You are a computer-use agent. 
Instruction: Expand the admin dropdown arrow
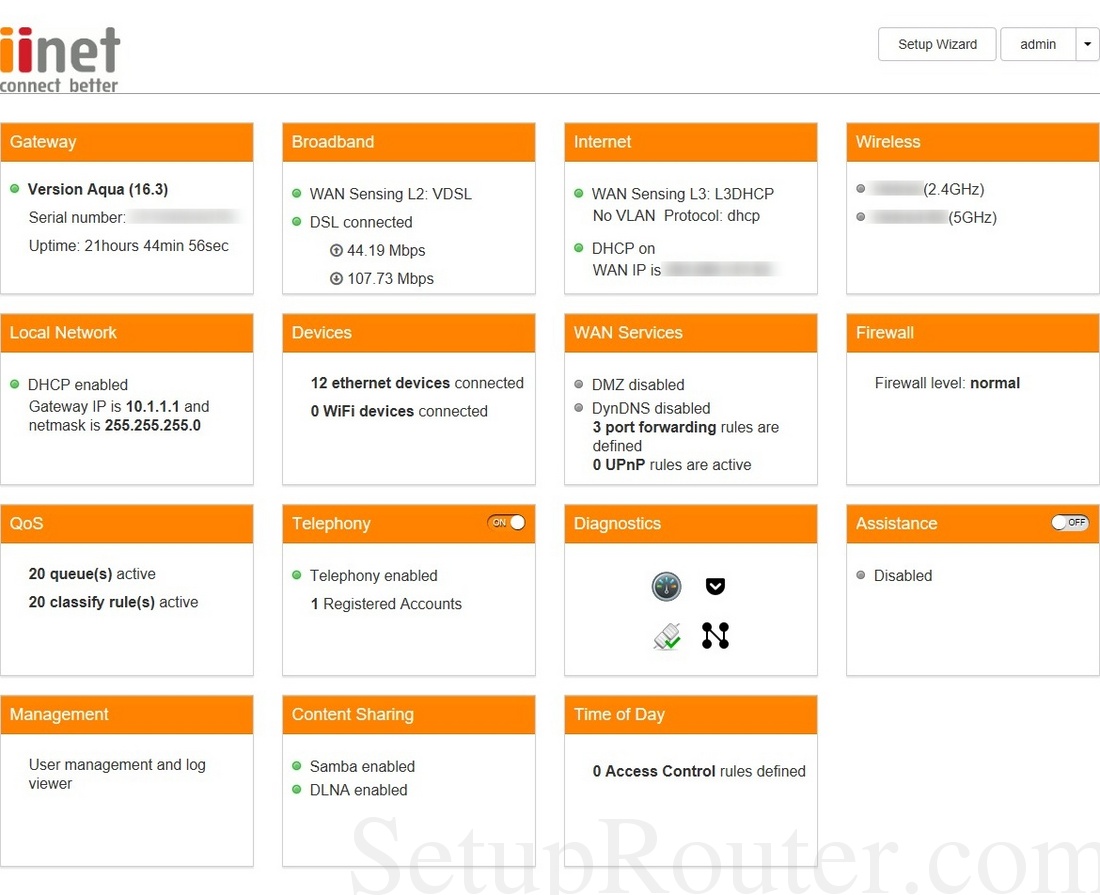tap(1087, 44)
